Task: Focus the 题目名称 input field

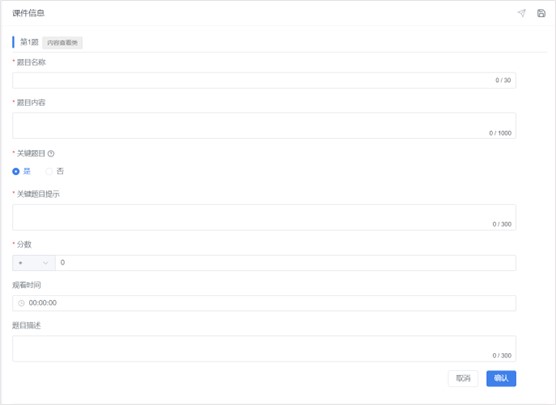Action: (x=264, y=80)
